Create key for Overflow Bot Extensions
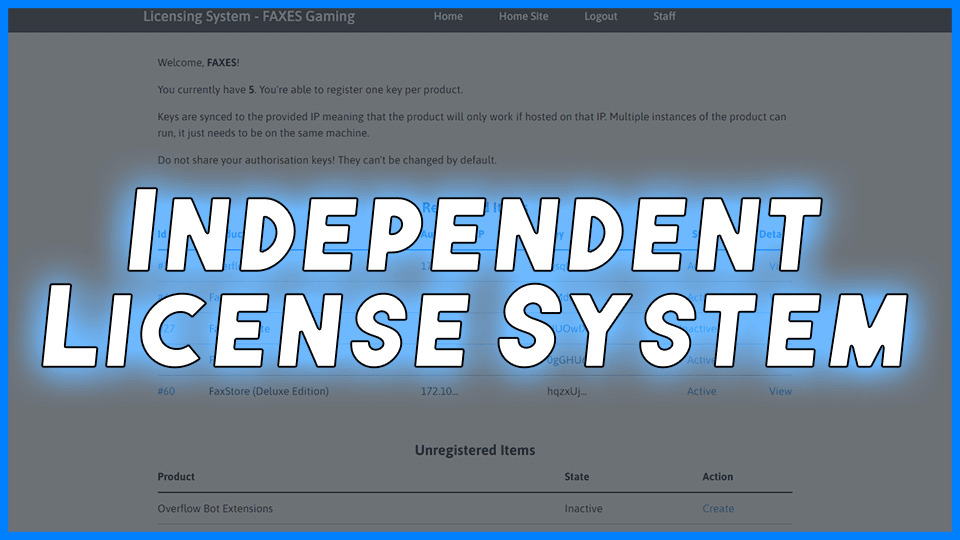The image size is (960, 540). 718,509
